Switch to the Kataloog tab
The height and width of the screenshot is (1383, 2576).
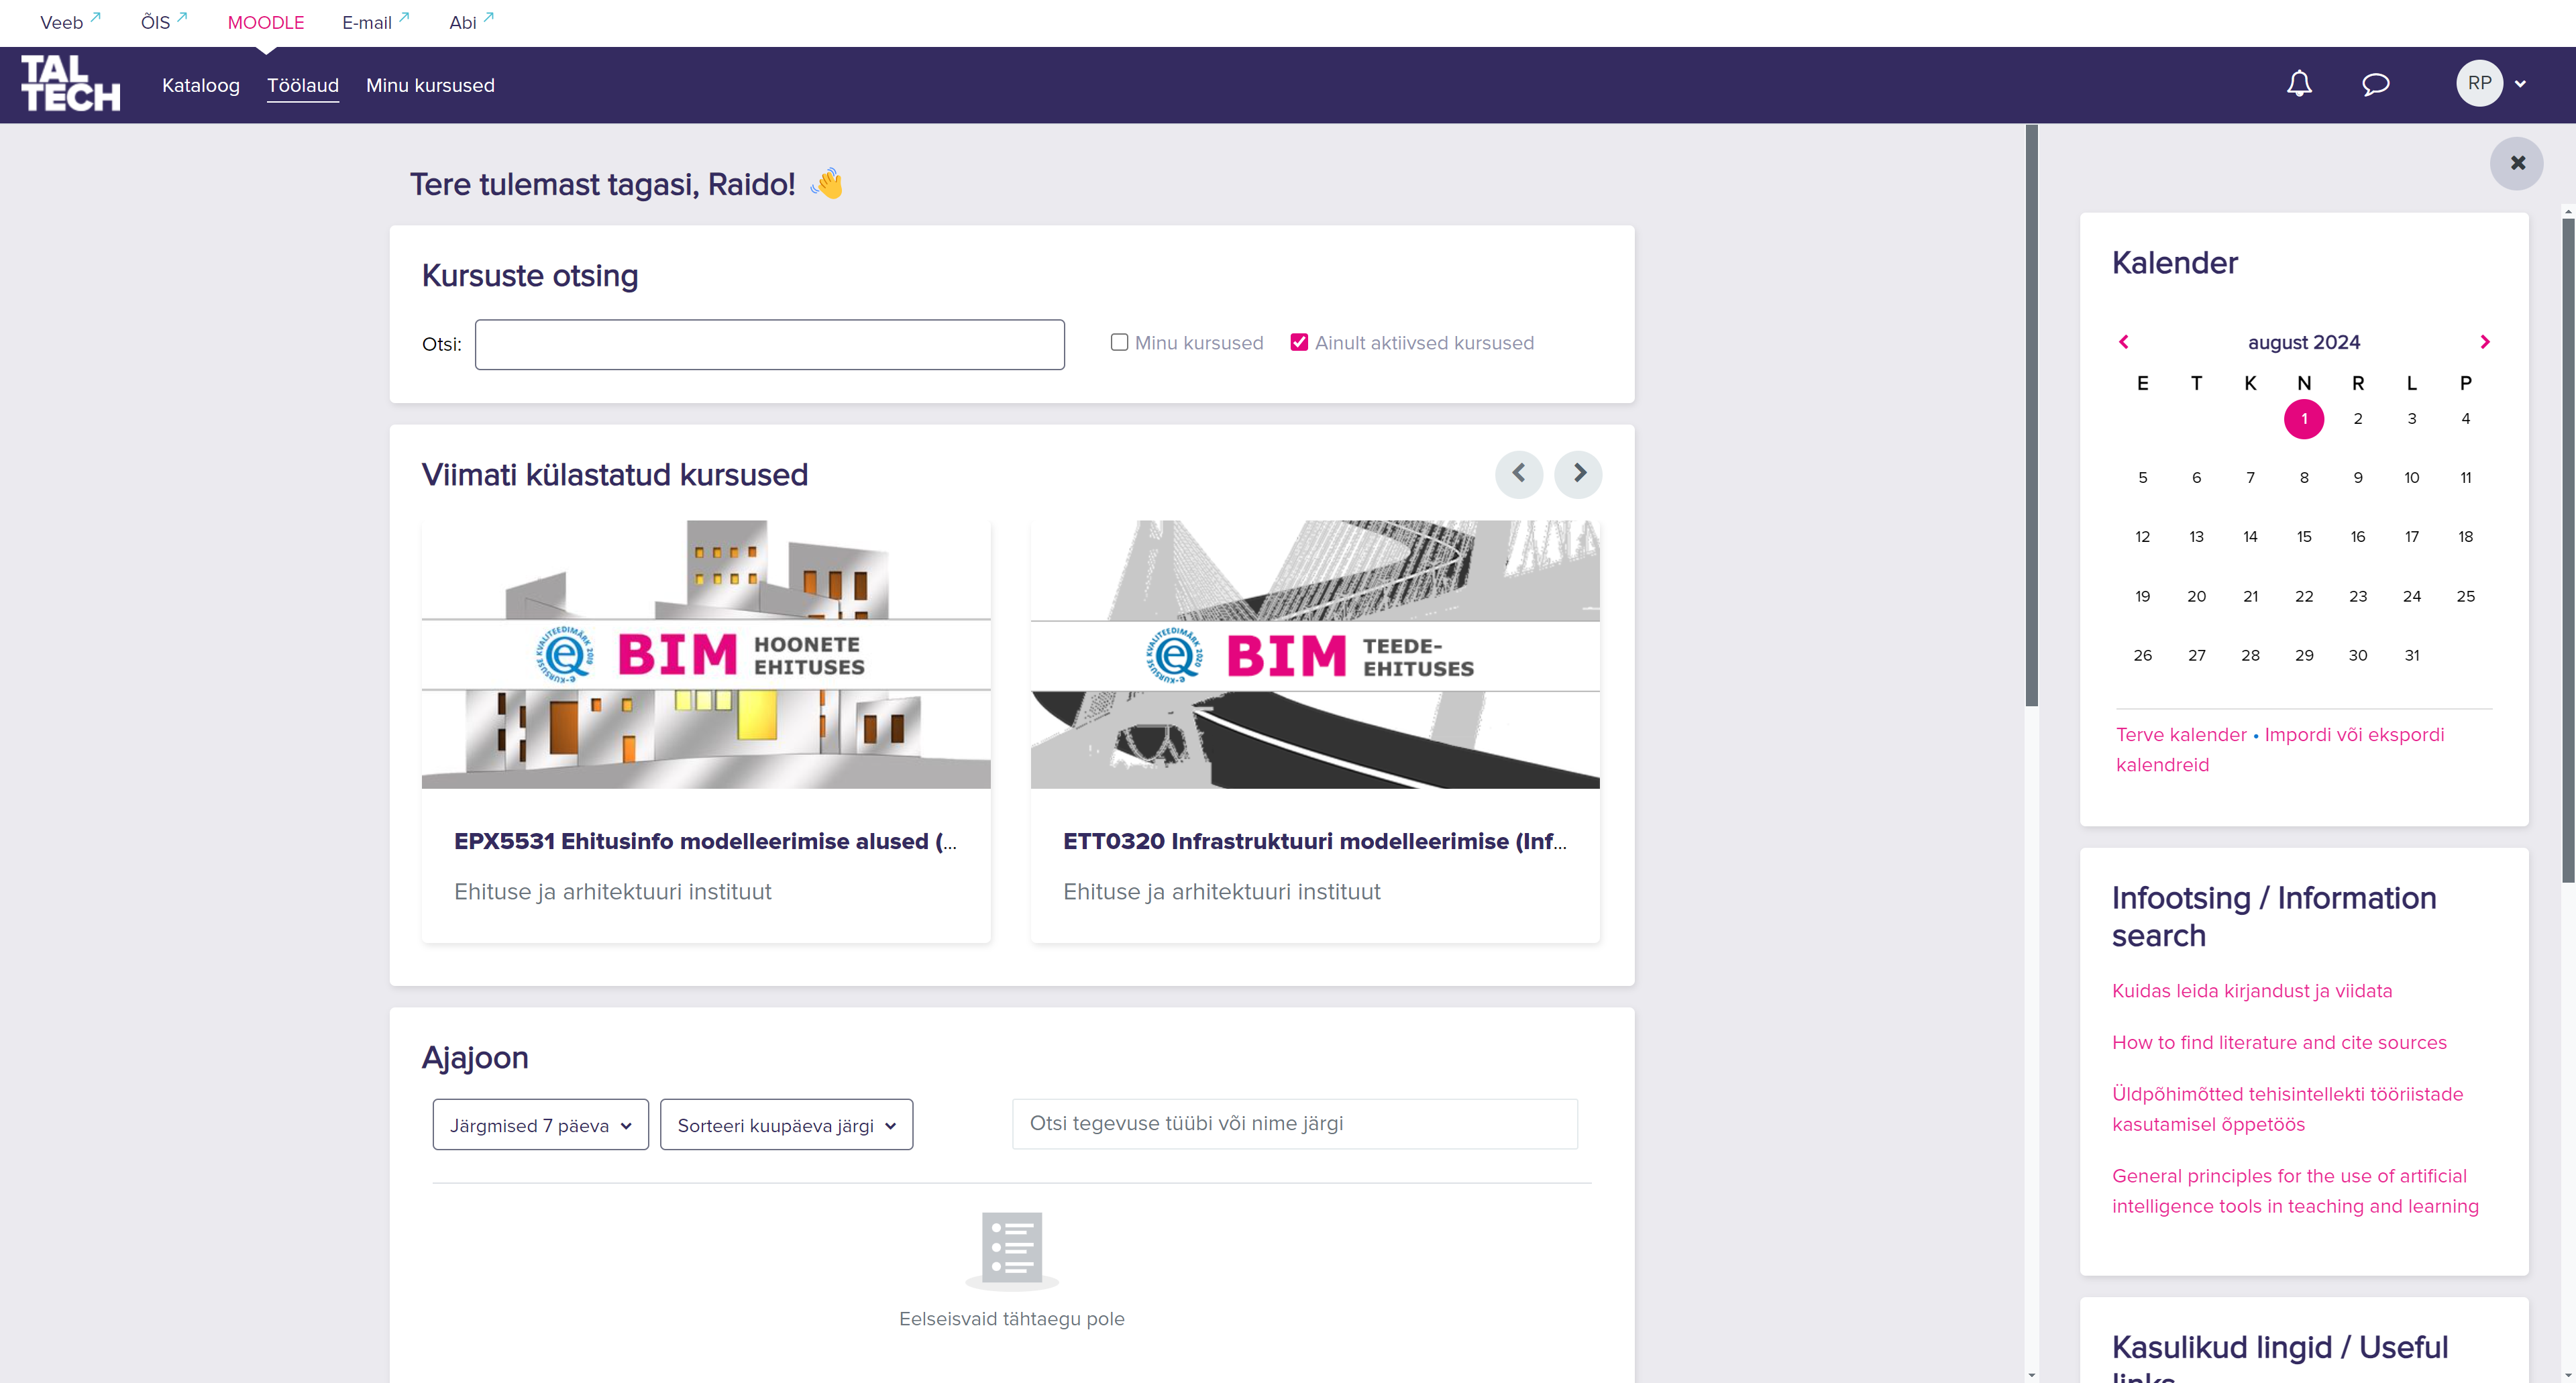pos(201,86)
